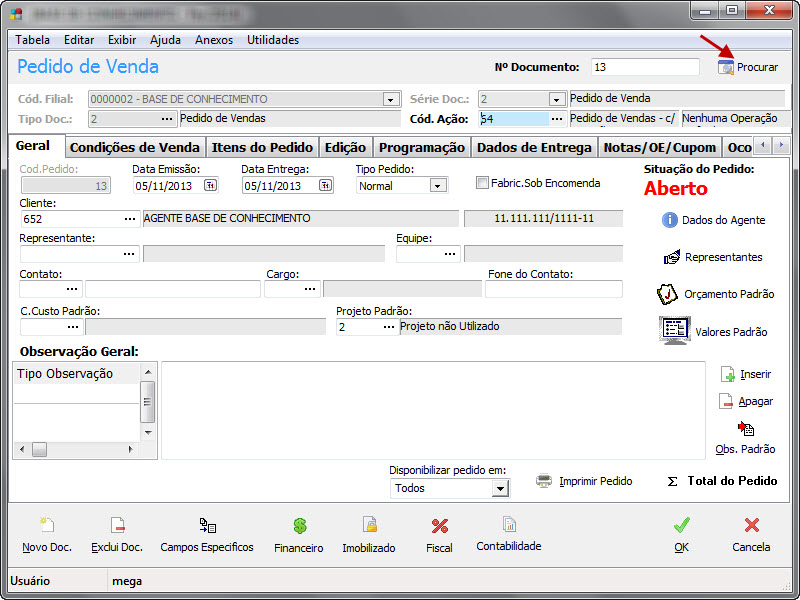Image resolution: width=800 pixels, height=600 pixels.
Task: Open Dados do Agente info icon
Action: (x=669, y=220)
